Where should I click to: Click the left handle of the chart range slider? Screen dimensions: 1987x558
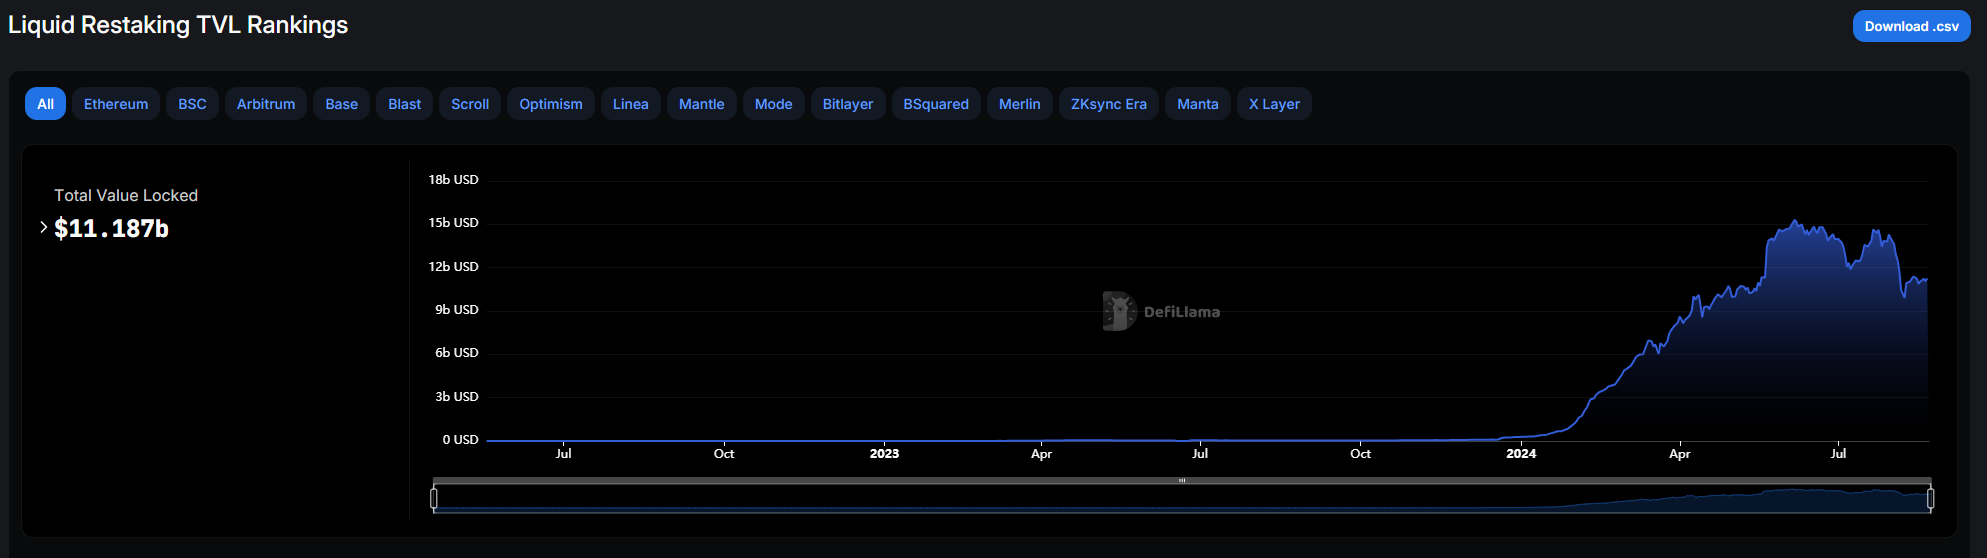[434, 498]
